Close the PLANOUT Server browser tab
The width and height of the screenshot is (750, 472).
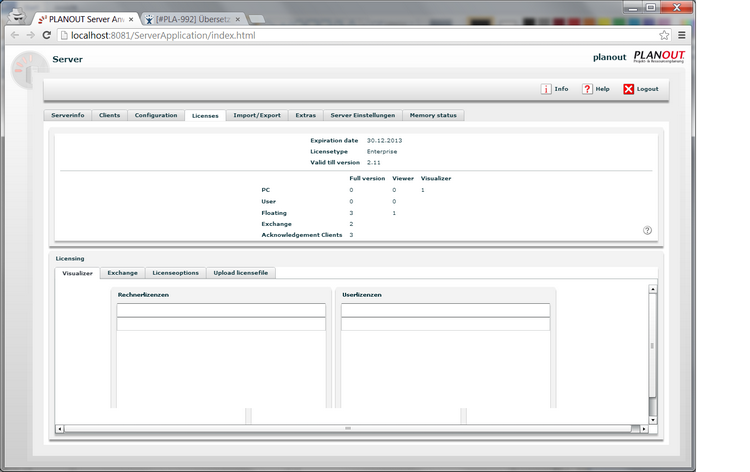[131, 20]
